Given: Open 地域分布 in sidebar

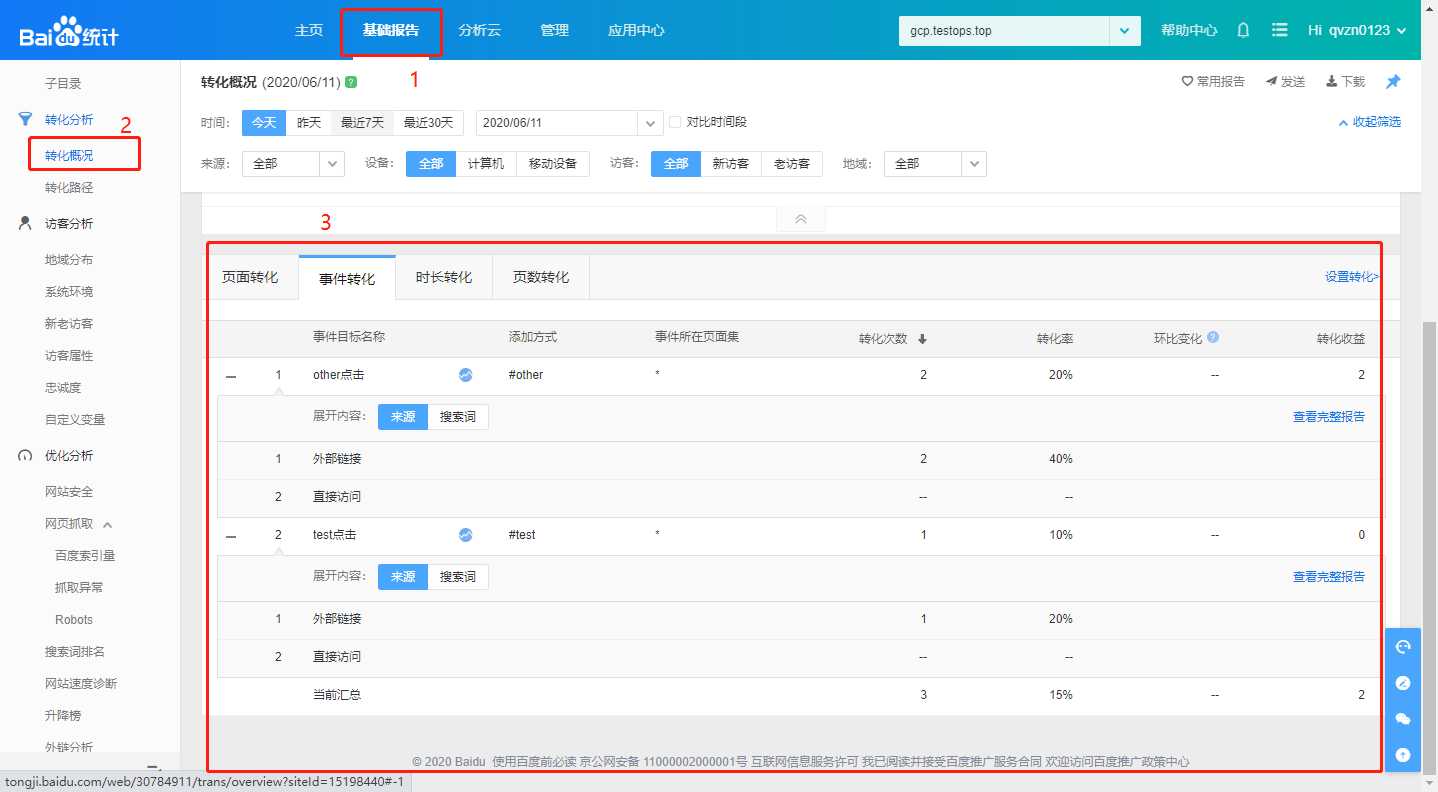Looking at the screenshot, I should tap(69, 260).
